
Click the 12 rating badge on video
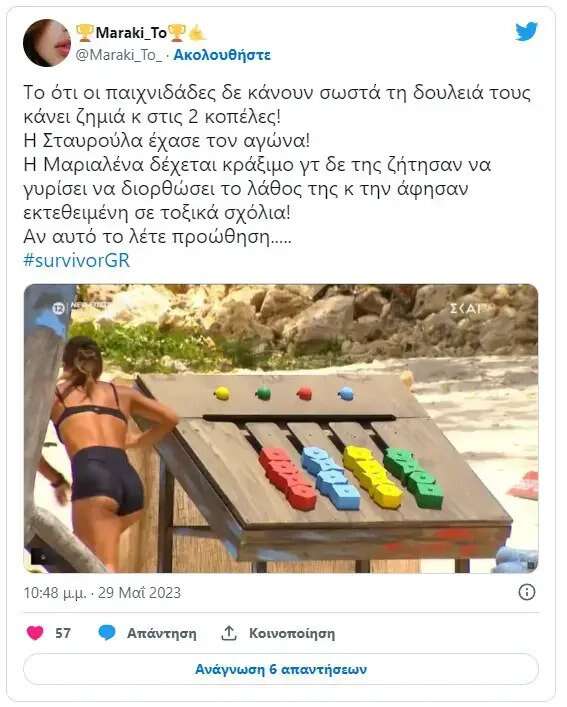pos(58,308)
